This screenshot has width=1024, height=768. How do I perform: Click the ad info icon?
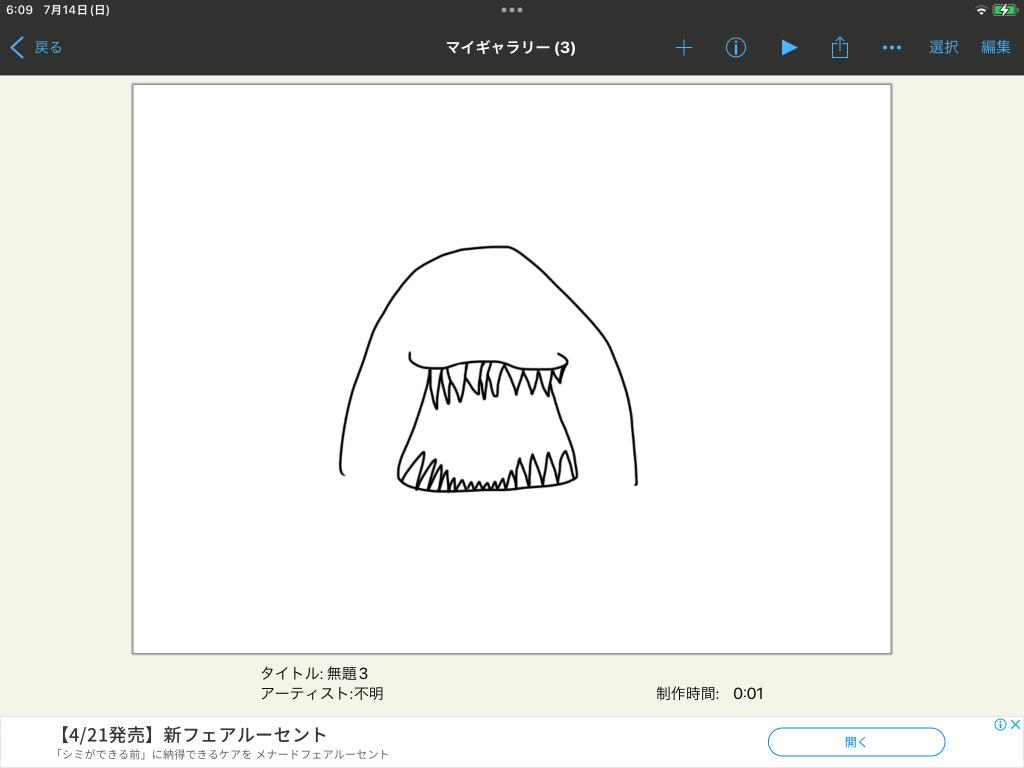[1000, 724]
